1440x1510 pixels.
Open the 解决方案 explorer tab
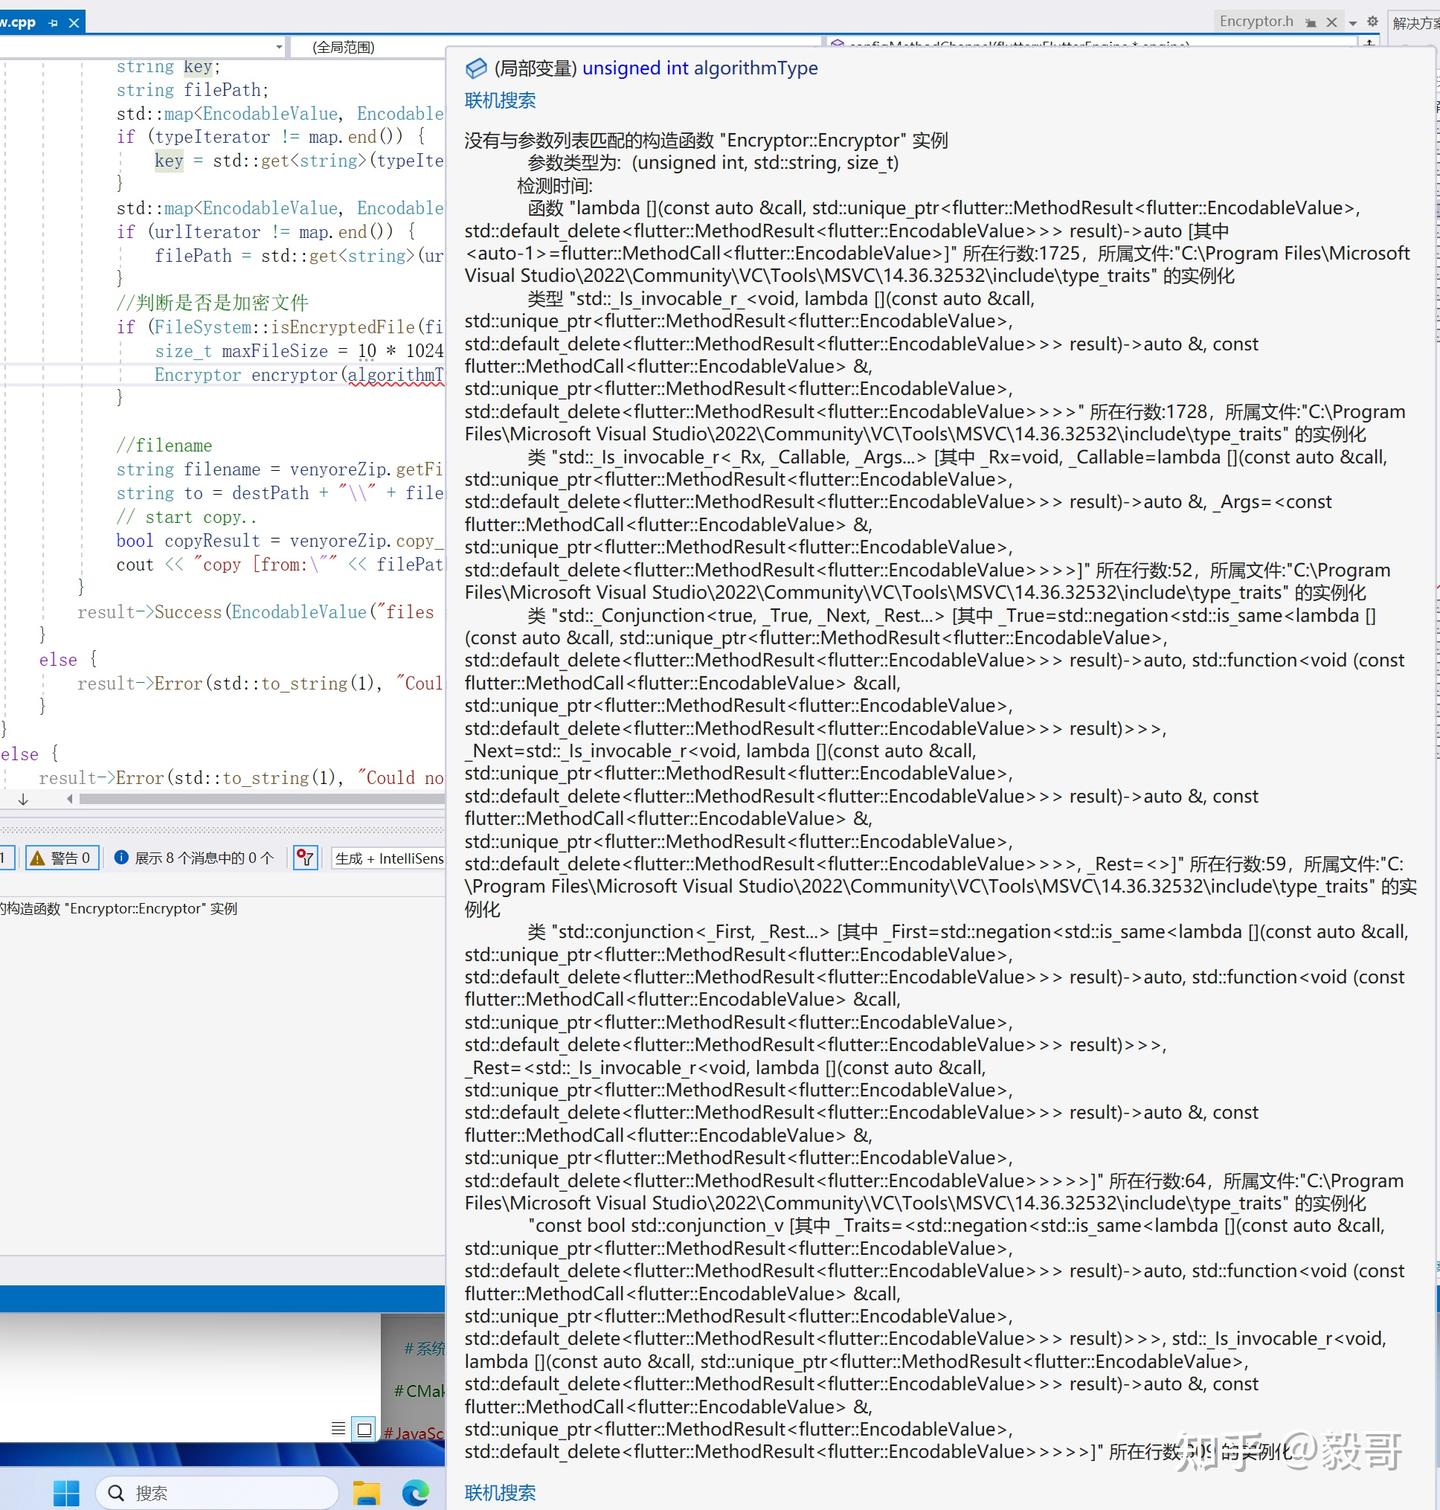point(1415,22)
